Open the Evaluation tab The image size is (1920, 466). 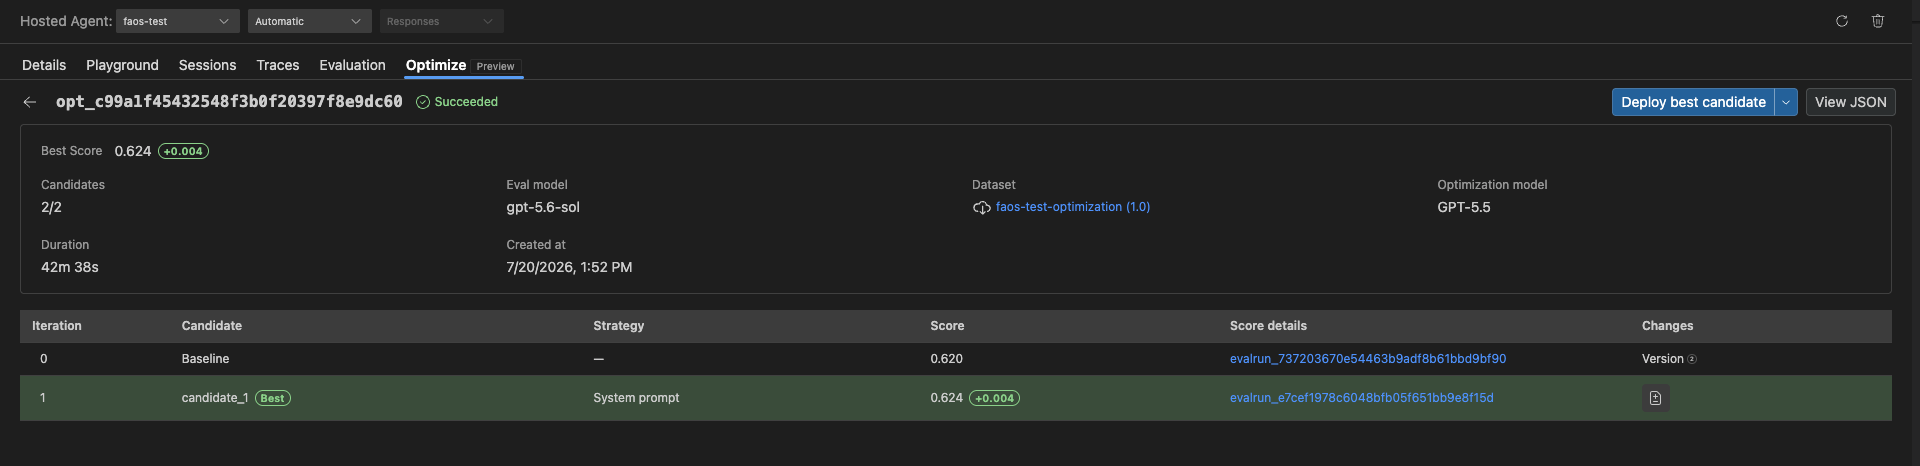pos(352,65)
